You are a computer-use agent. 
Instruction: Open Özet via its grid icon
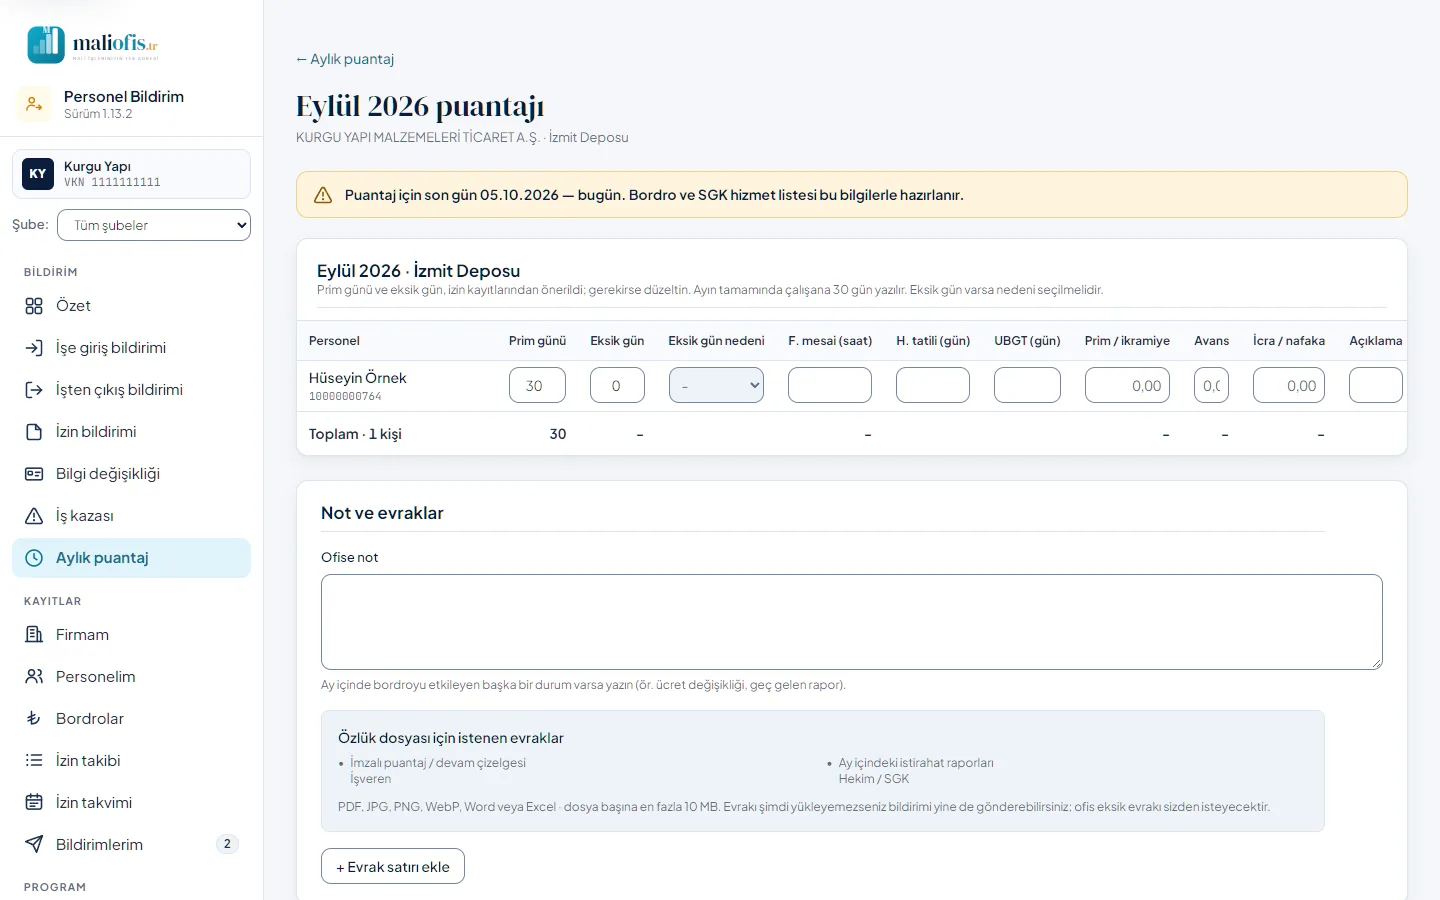tap(34, 306)
